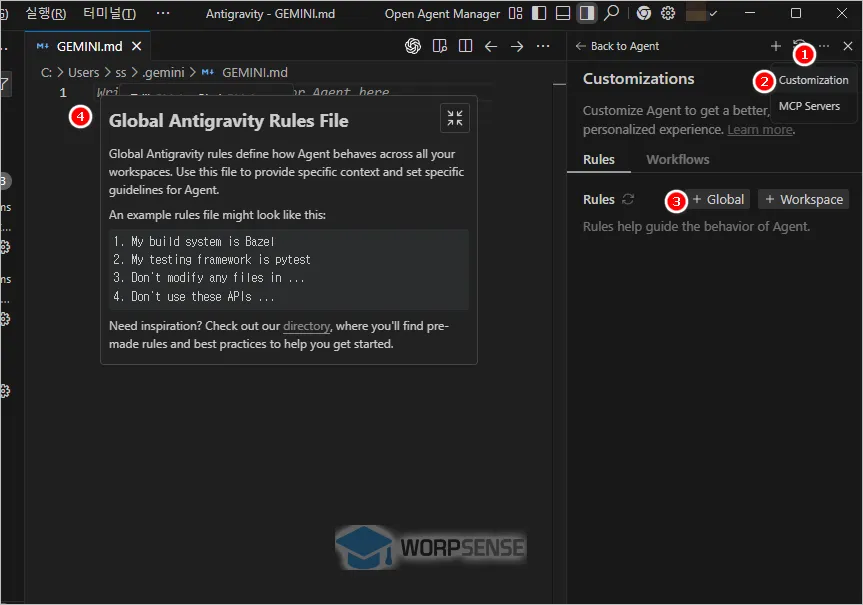Screen dimensions: 863x605
Task: Open the 터미널(T) menu
Action: 109,13
